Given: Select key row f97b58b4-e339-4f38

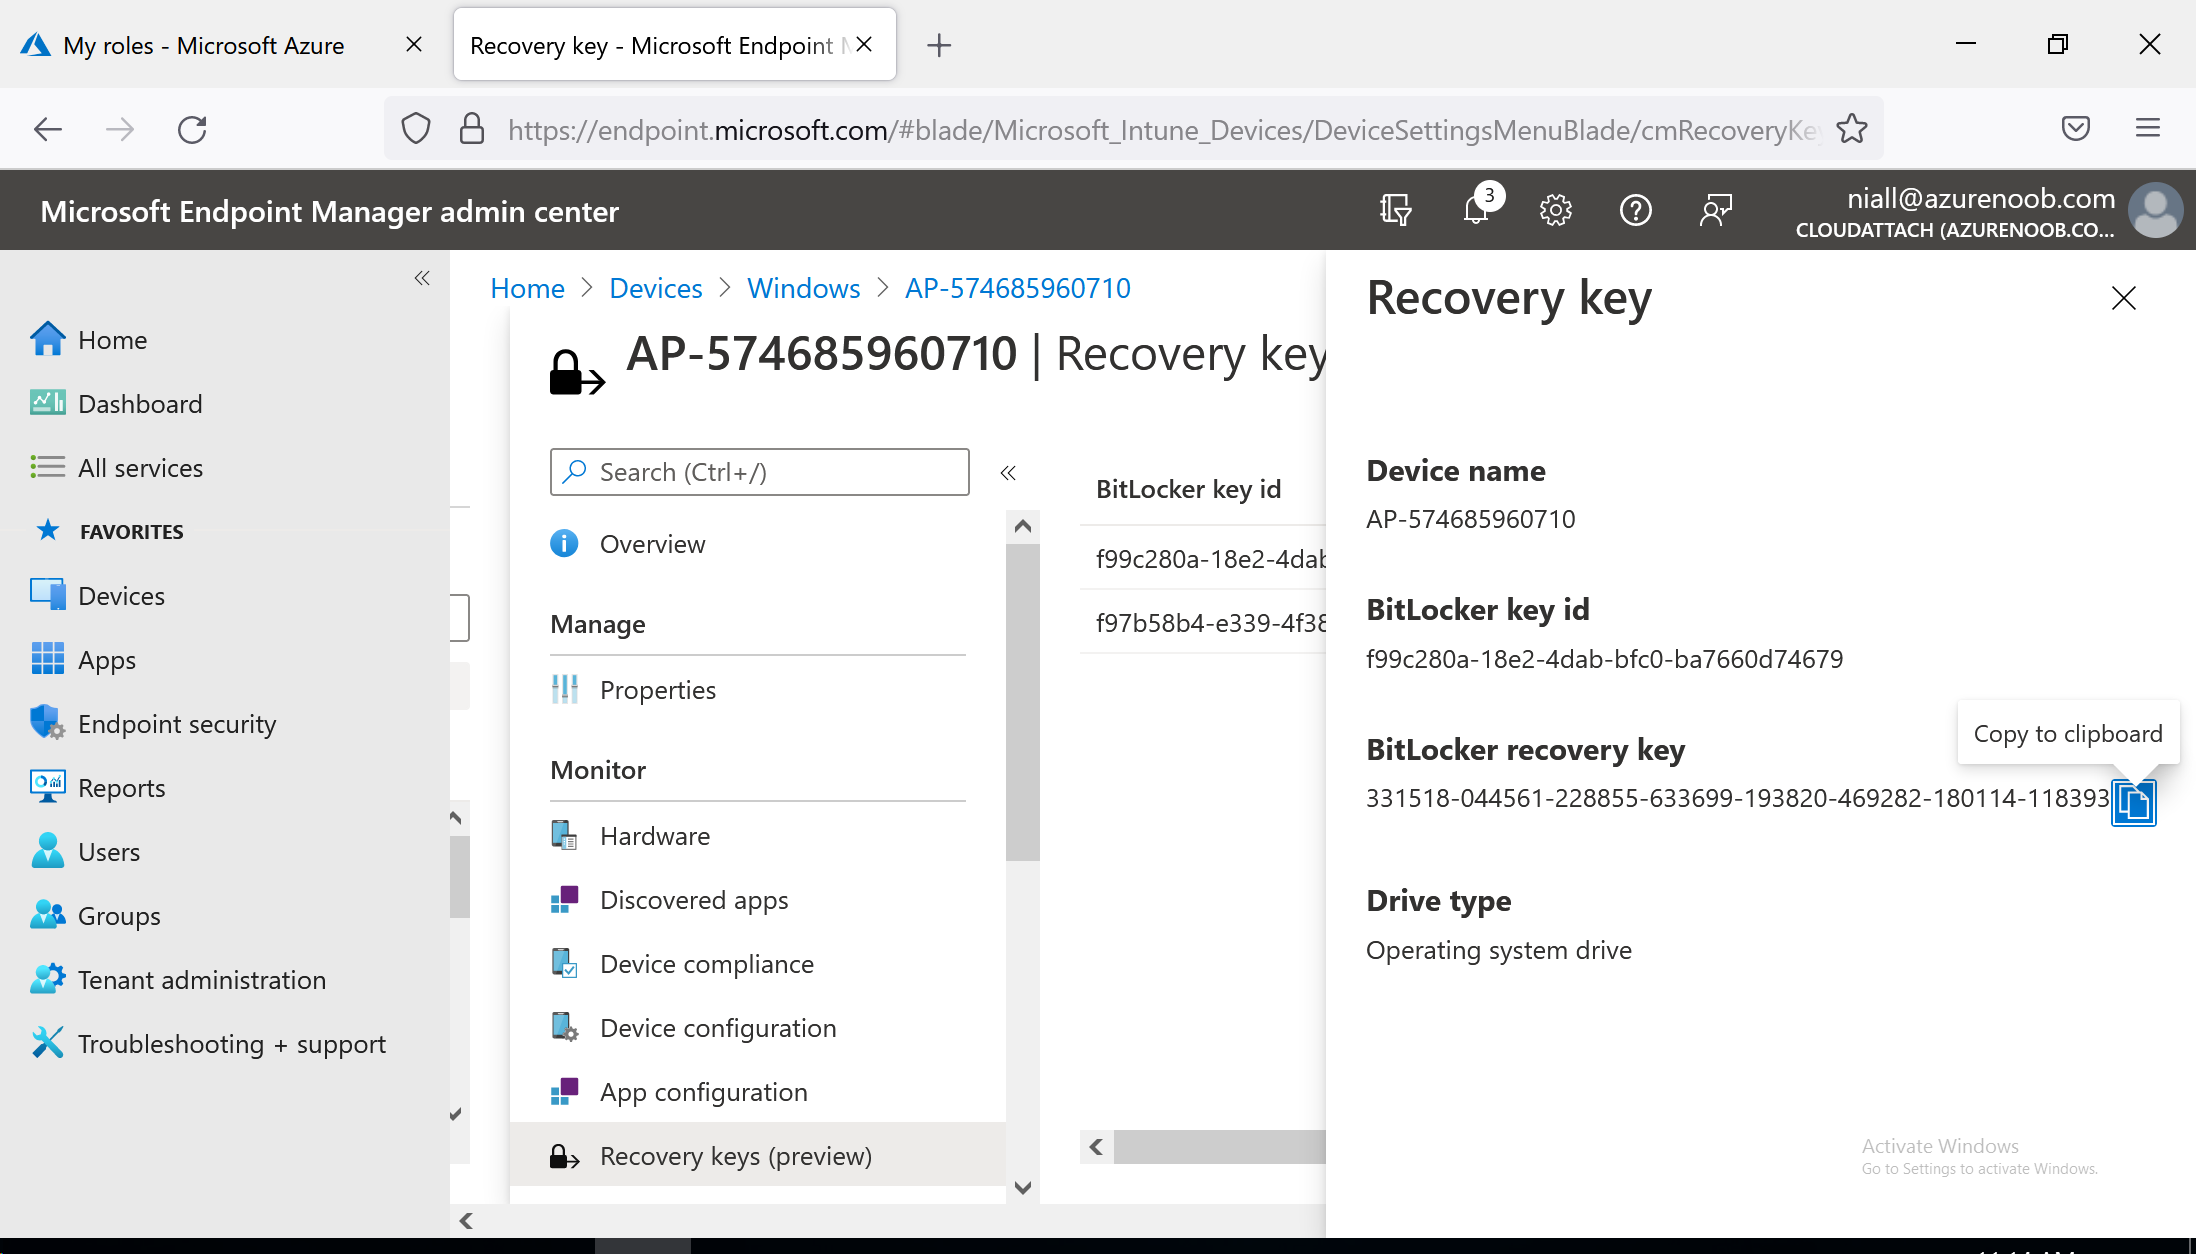Looking at the screenshot, I should coord(1203,623).
